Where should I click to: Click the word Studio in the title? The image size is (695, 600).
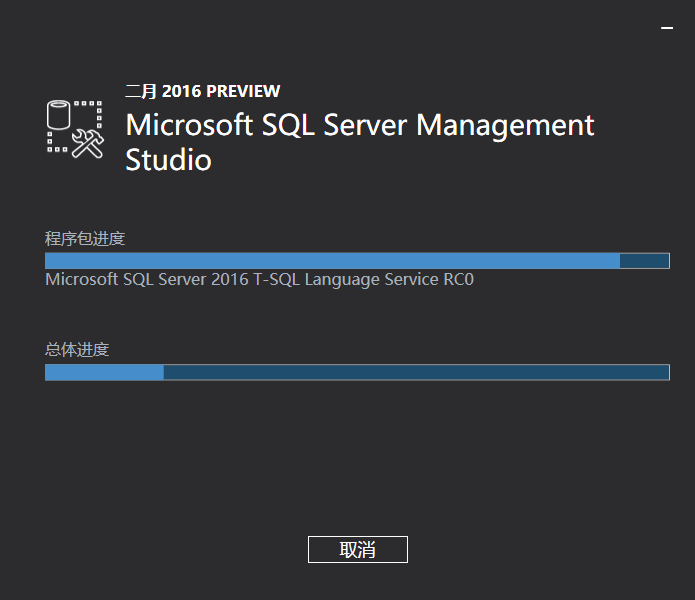tap(168, 160)
